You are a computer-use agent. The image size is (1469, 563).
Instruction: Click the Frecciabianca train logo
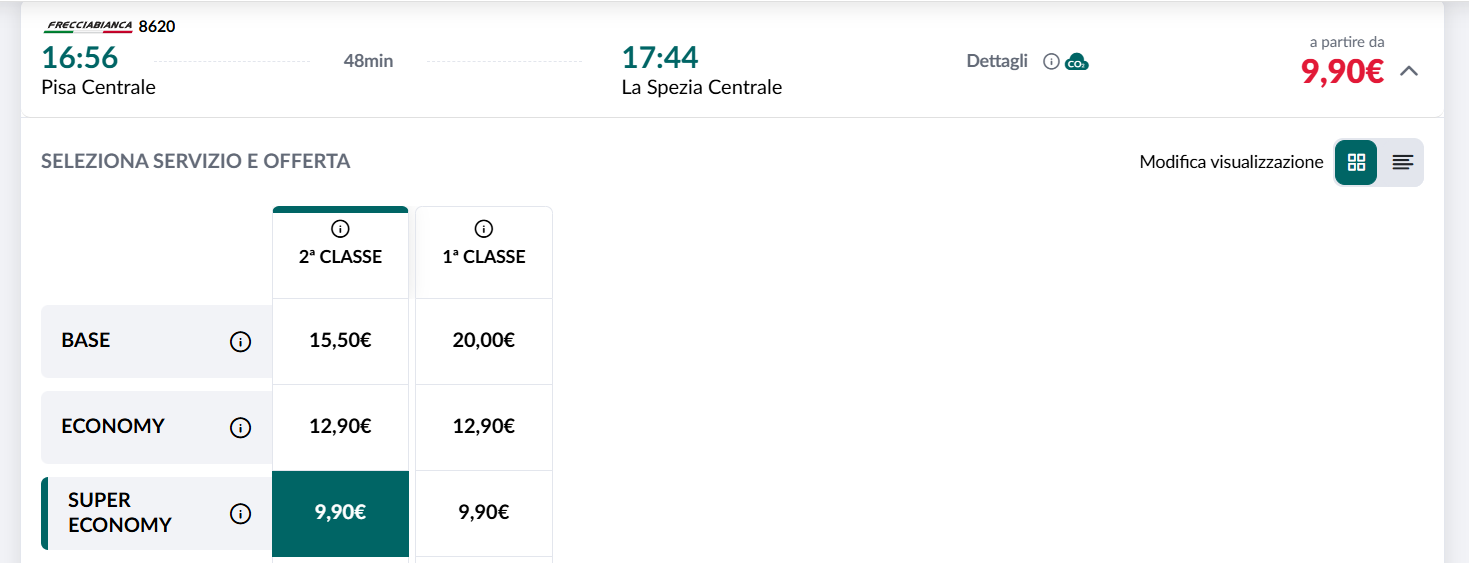pos(89,26)
